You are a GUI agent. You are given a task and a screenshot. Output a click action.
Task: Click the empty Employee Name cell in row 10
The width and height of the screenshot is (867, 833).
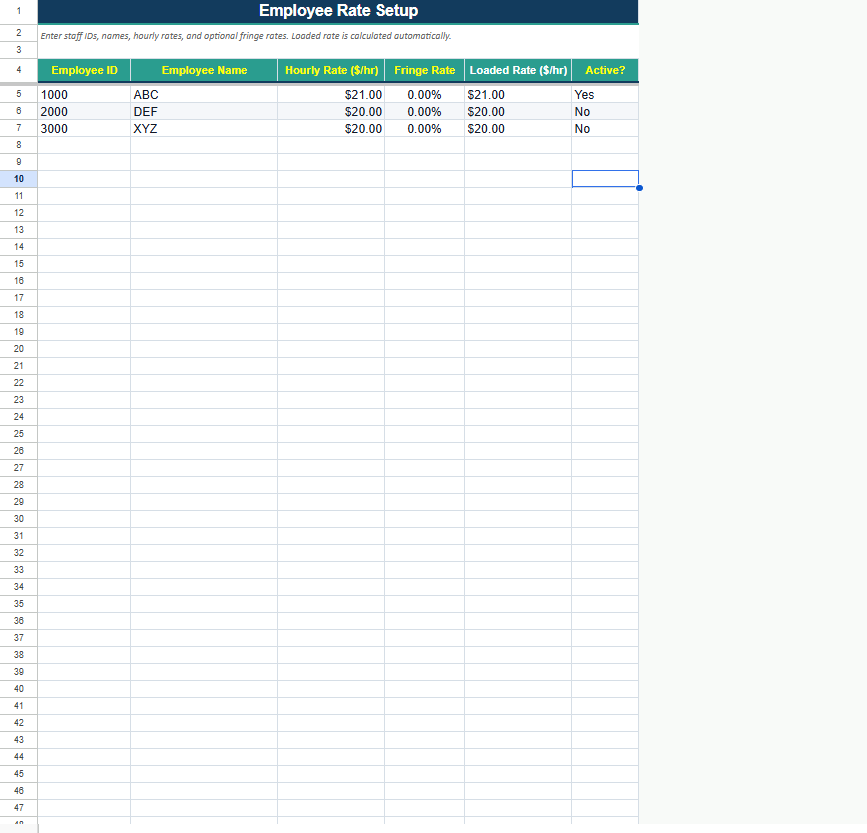coord(204,179)
